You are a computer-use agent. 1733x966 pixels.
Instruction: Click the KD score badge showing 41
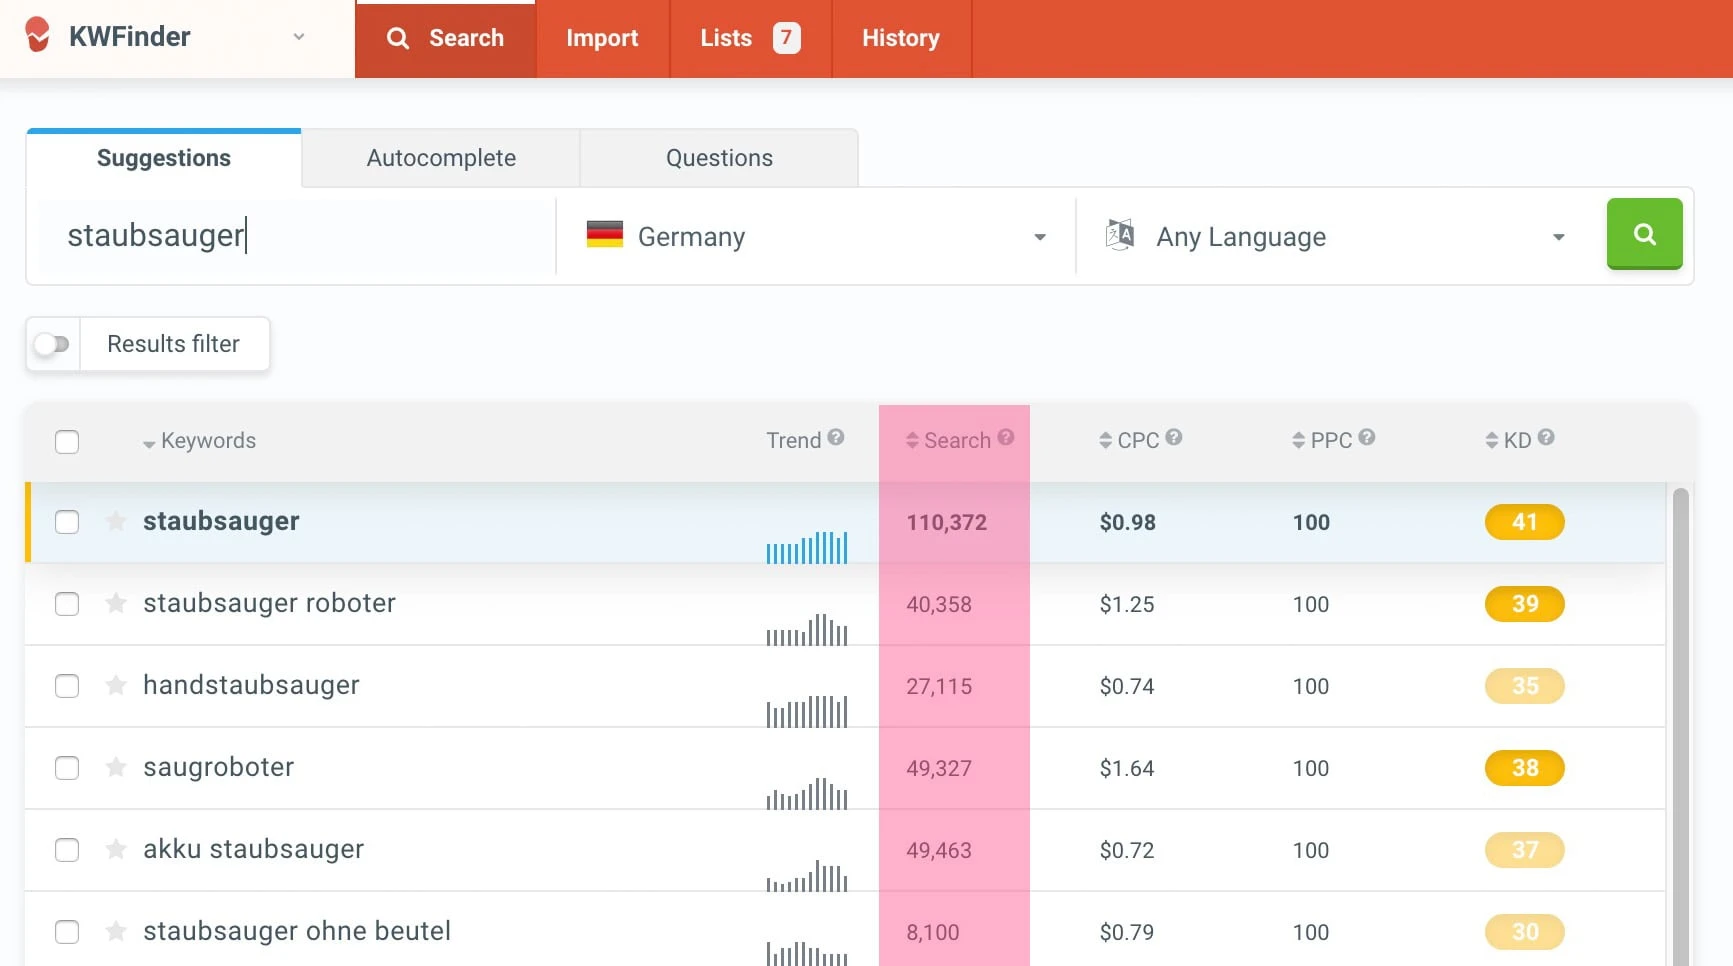[1524, 521]
